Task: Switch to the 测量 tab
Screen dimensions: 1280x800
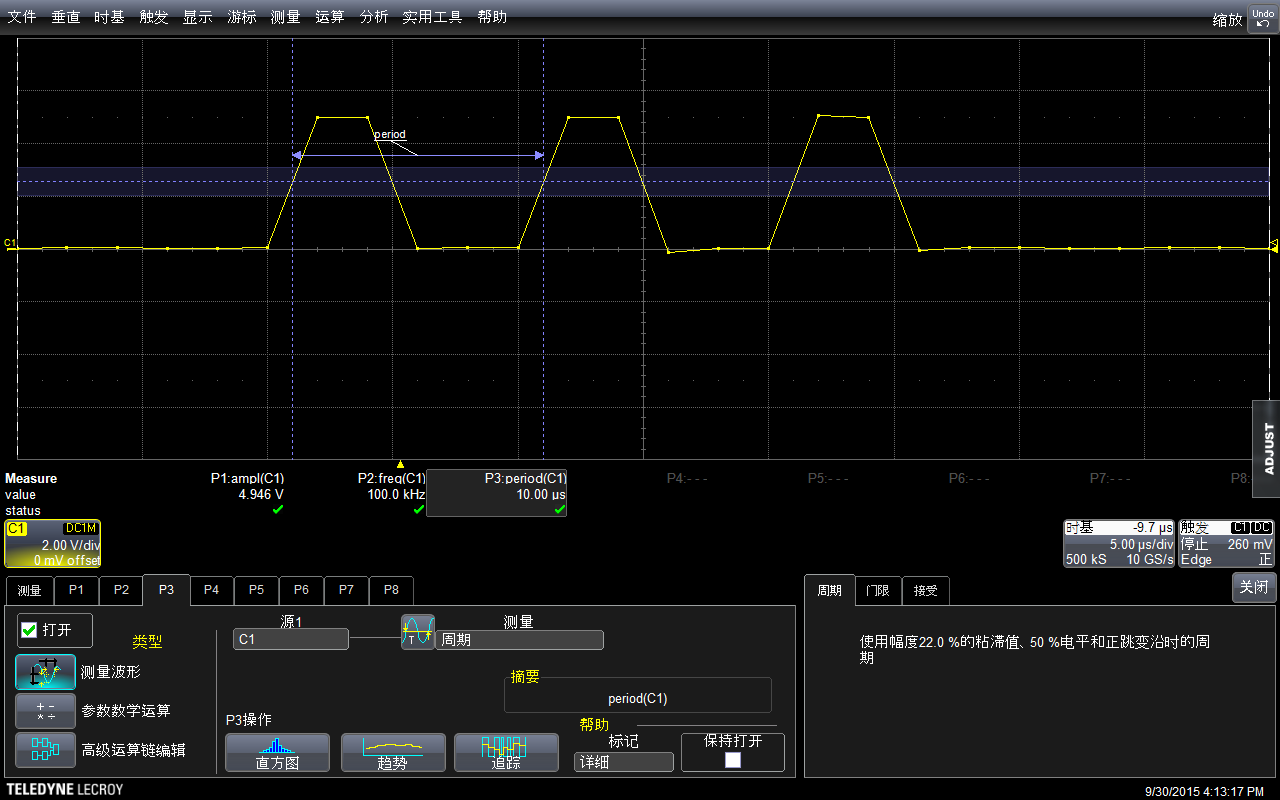Action: click(x=29, y=590)
